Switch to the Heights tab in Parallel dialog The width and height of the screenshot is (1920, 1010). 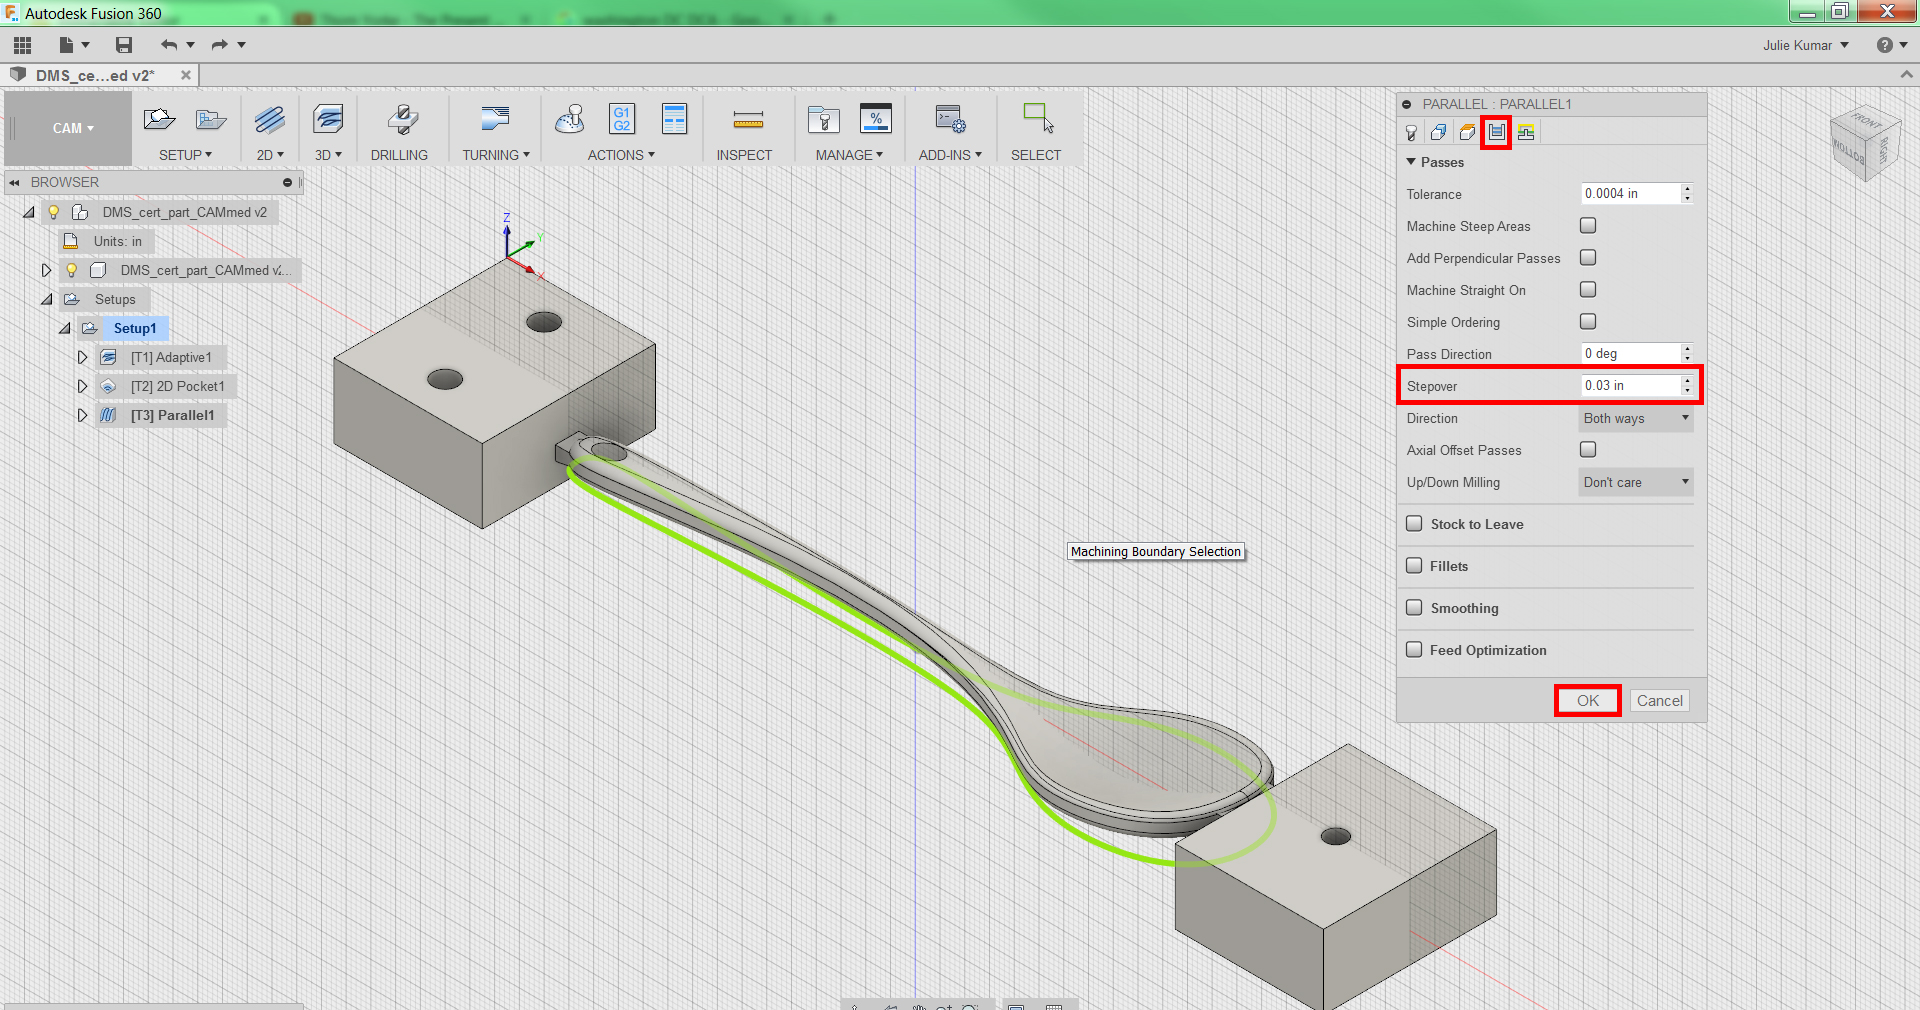(x=1467, y=132)
